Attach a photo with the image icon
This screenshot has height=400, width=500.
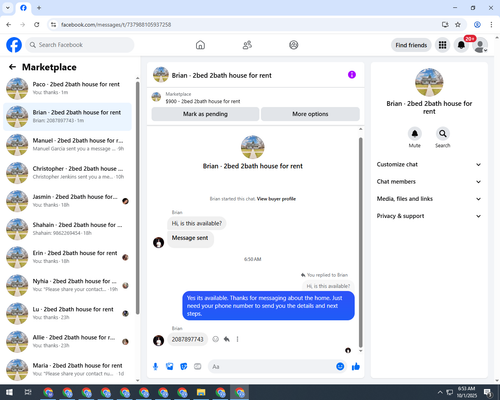[x=170, y=367]
